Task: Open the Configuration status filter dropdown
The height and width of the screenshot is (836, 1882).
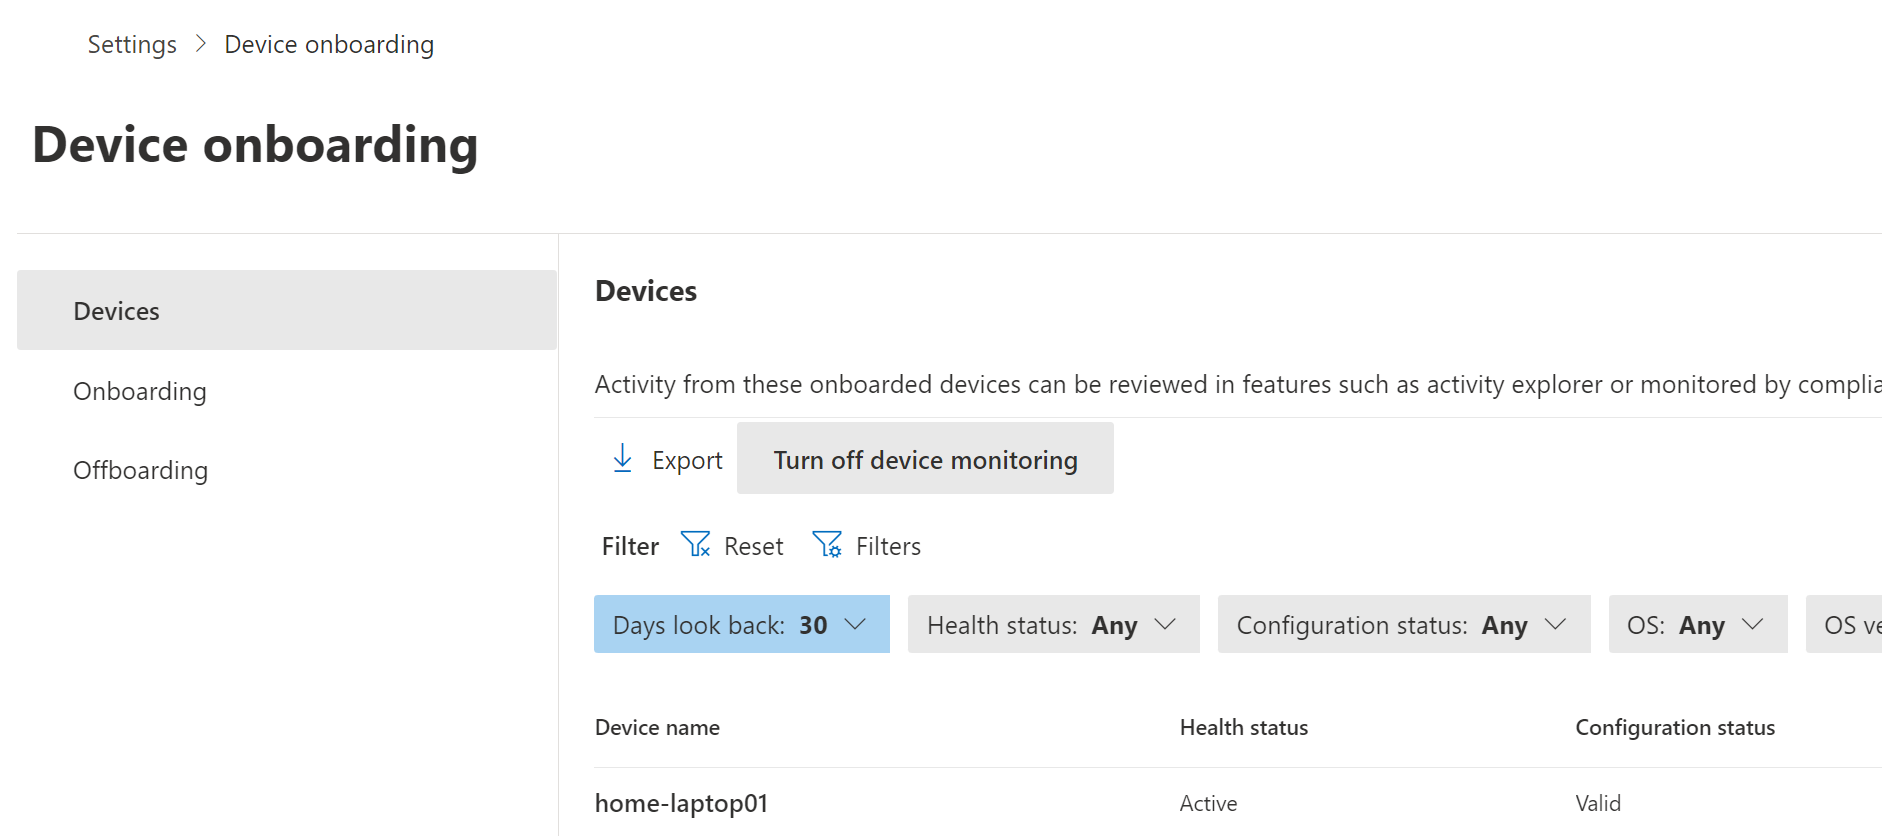Action: click(1403, 625)
